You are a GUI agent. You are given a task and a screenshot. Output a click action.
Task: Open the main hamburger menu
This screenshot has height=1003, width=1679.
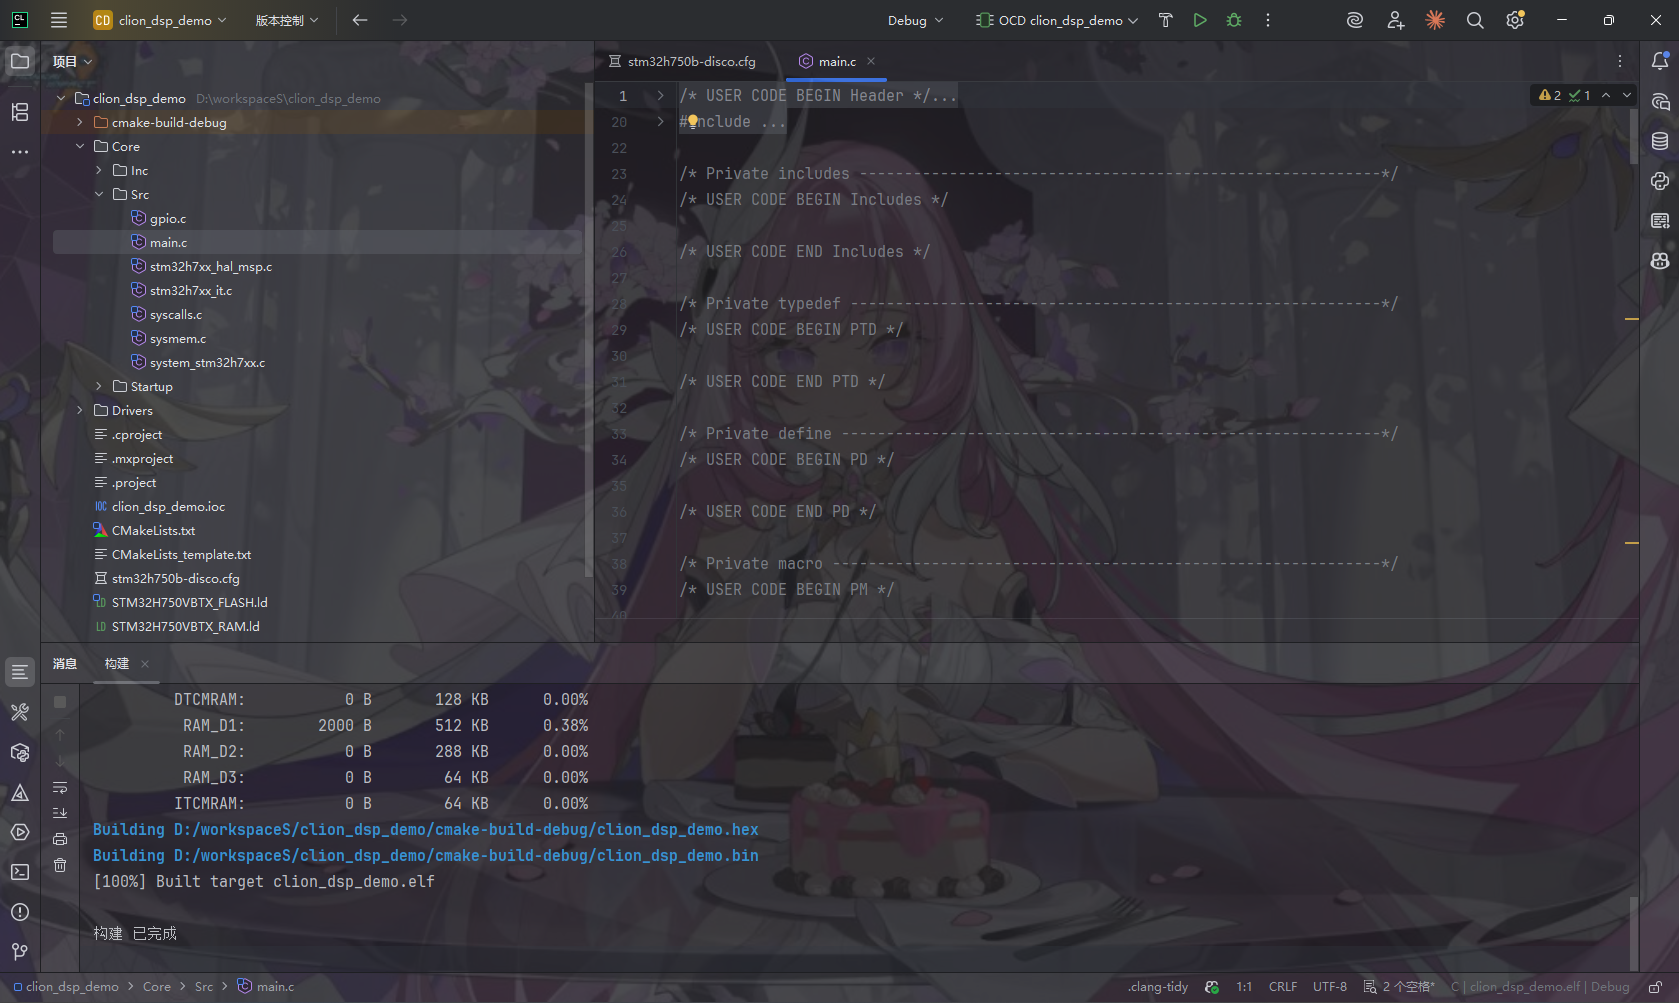click(x=59, y=20)
